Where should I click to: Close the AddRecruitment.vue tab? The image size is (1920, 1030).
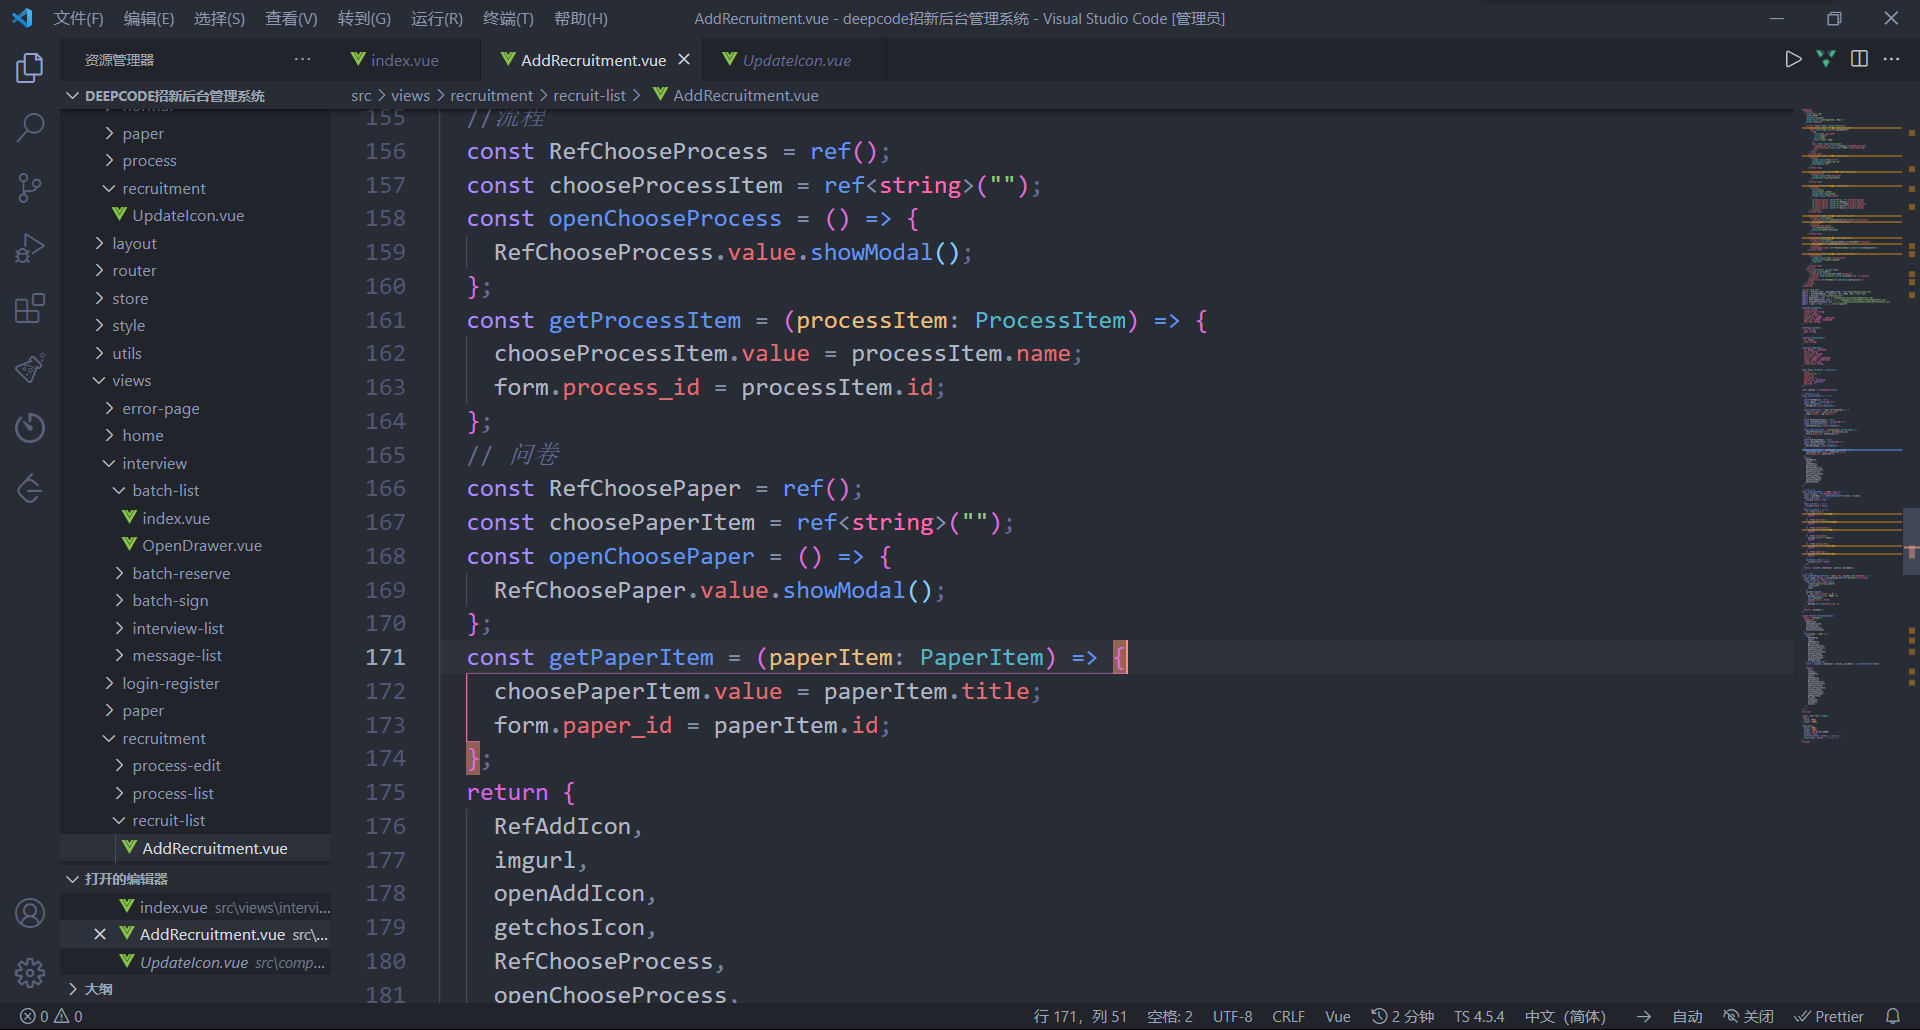(x=684, y=59)
